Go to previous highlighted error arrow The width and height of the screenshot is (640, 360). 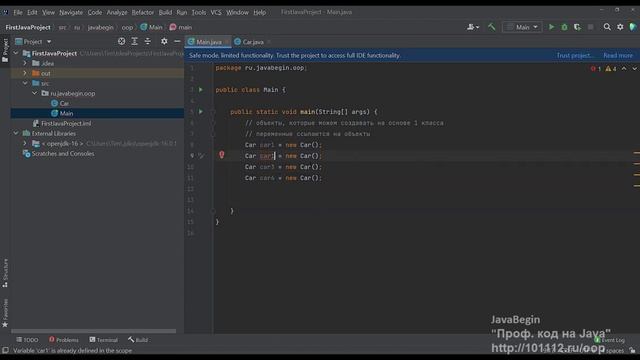624,69
